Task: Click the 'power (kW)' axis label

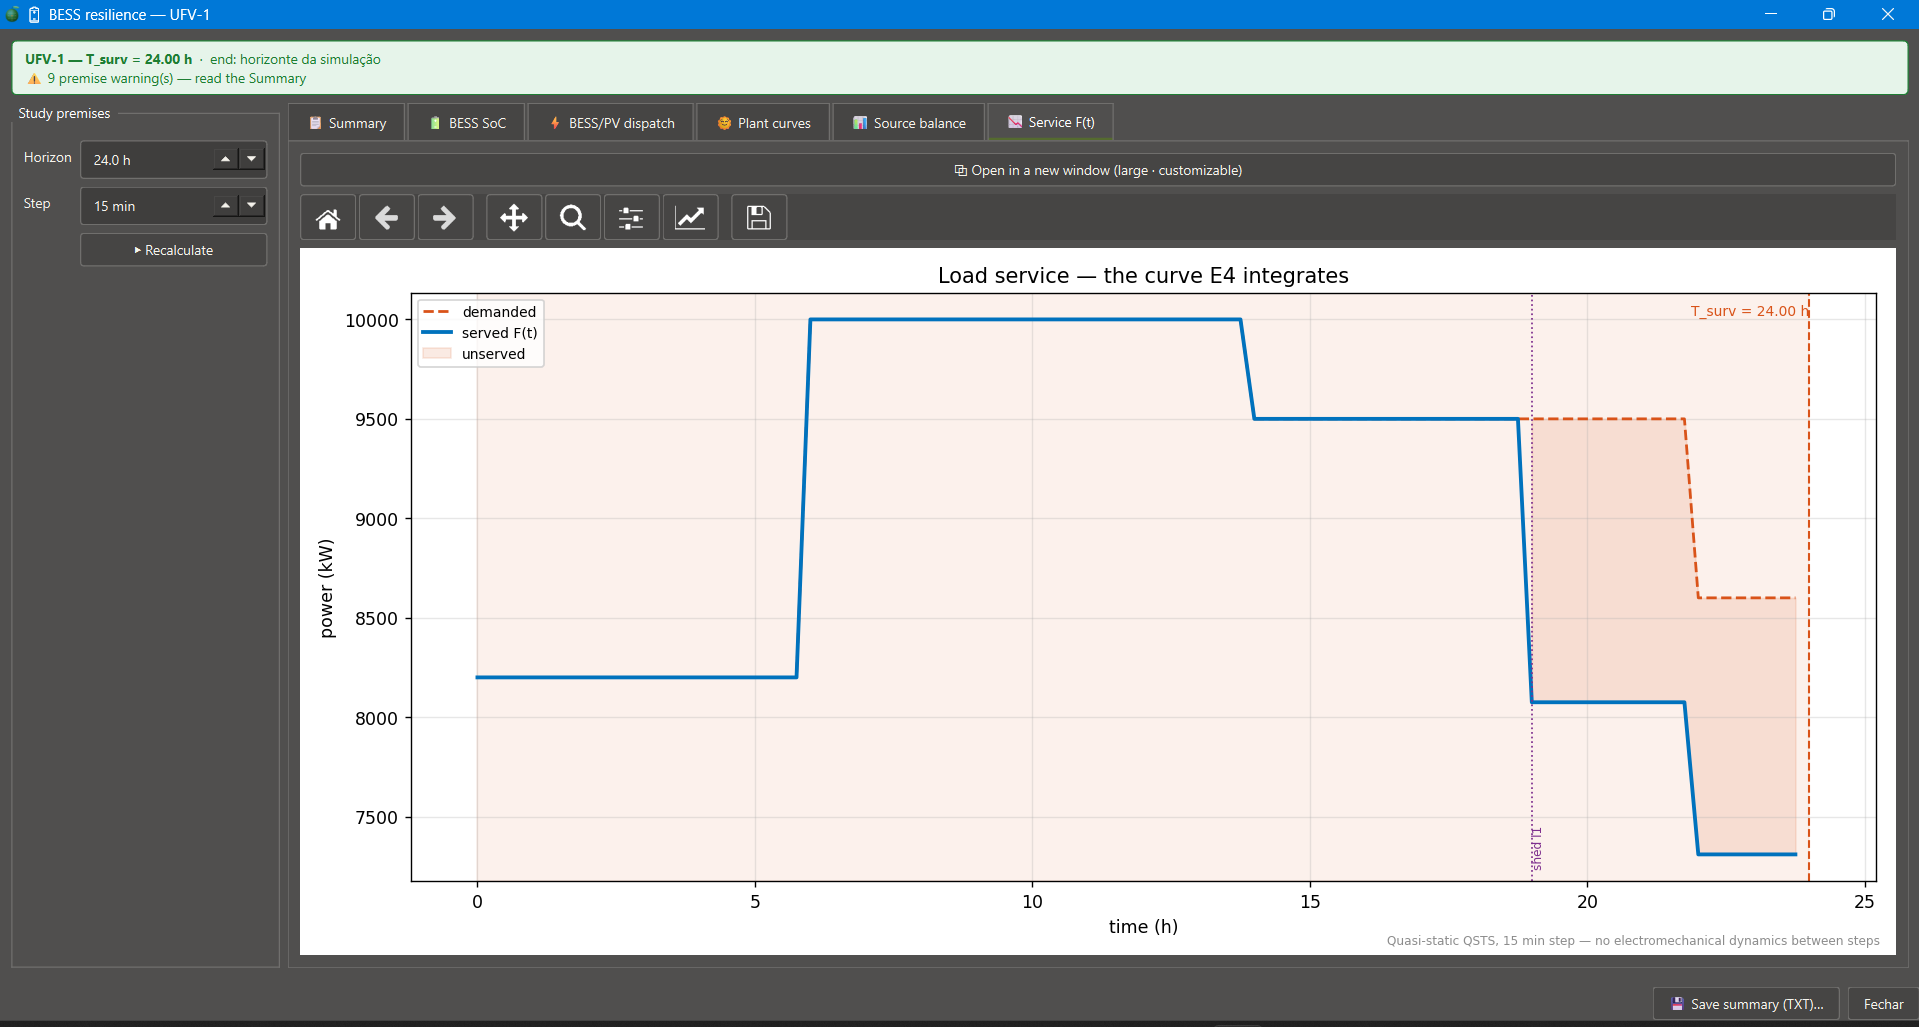Action: [326, 588]
